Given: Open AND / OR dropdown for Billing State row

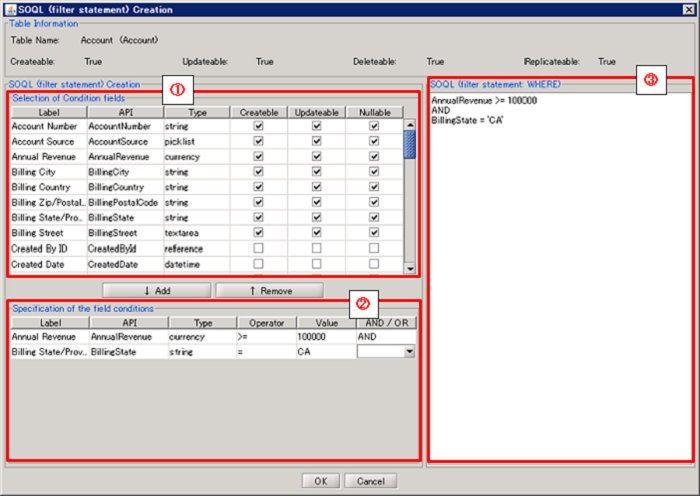Looking at the screenshot, I should [407, 352].
